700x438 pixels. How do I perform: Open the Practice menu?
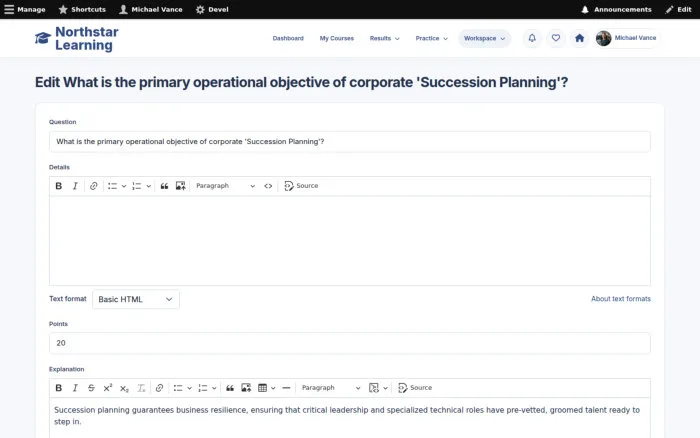click(431, 38)
